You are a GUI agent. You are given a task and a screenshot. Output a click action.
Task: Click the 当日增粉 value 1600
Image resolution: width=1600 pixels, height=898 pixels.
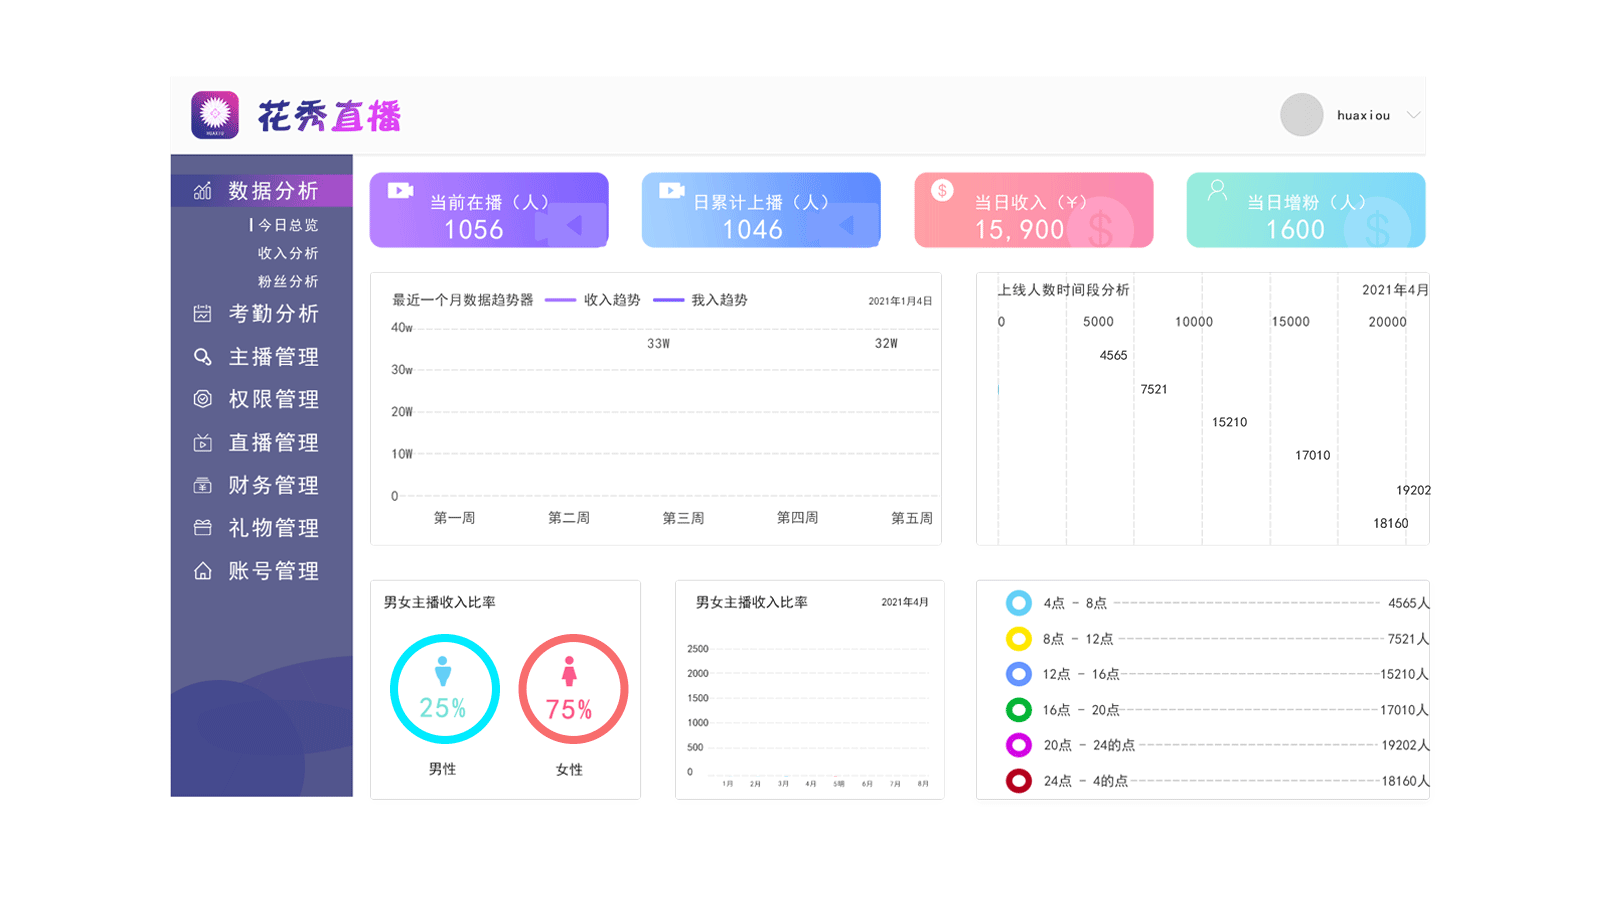point(1296,230)
